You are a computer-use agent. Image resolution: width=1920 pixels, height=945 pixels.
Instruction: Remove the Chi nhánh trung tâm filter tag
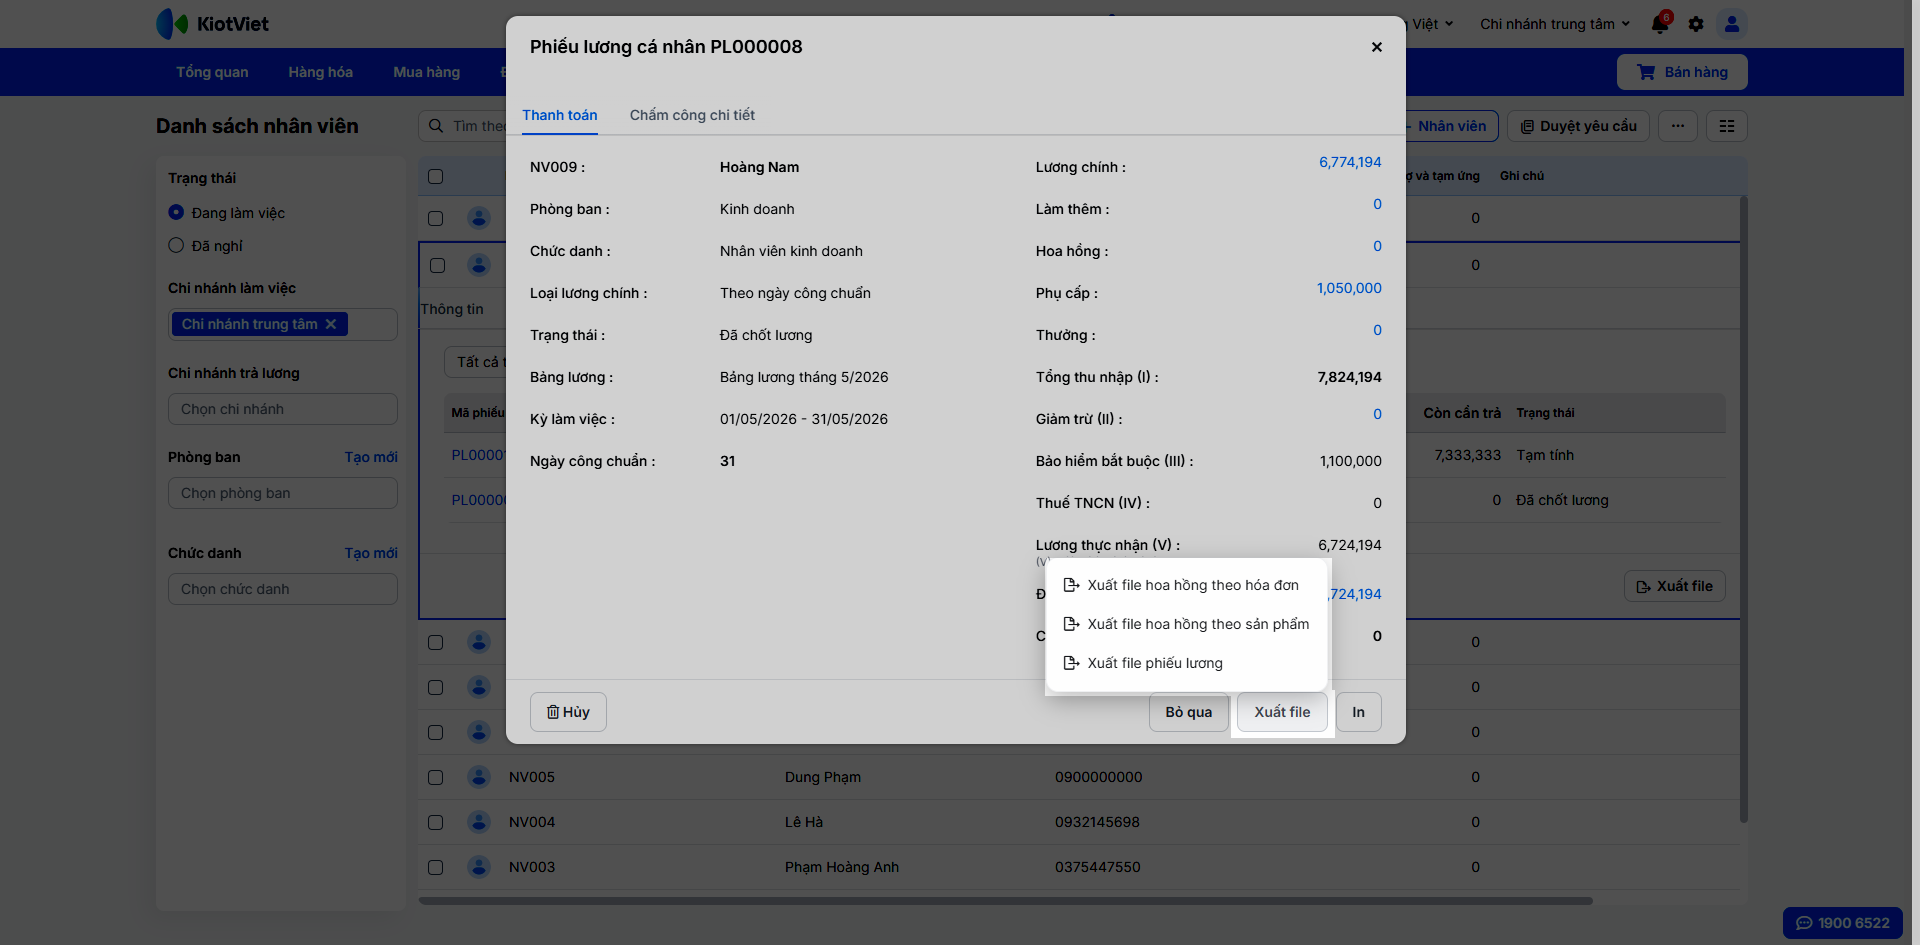point(331,324)
